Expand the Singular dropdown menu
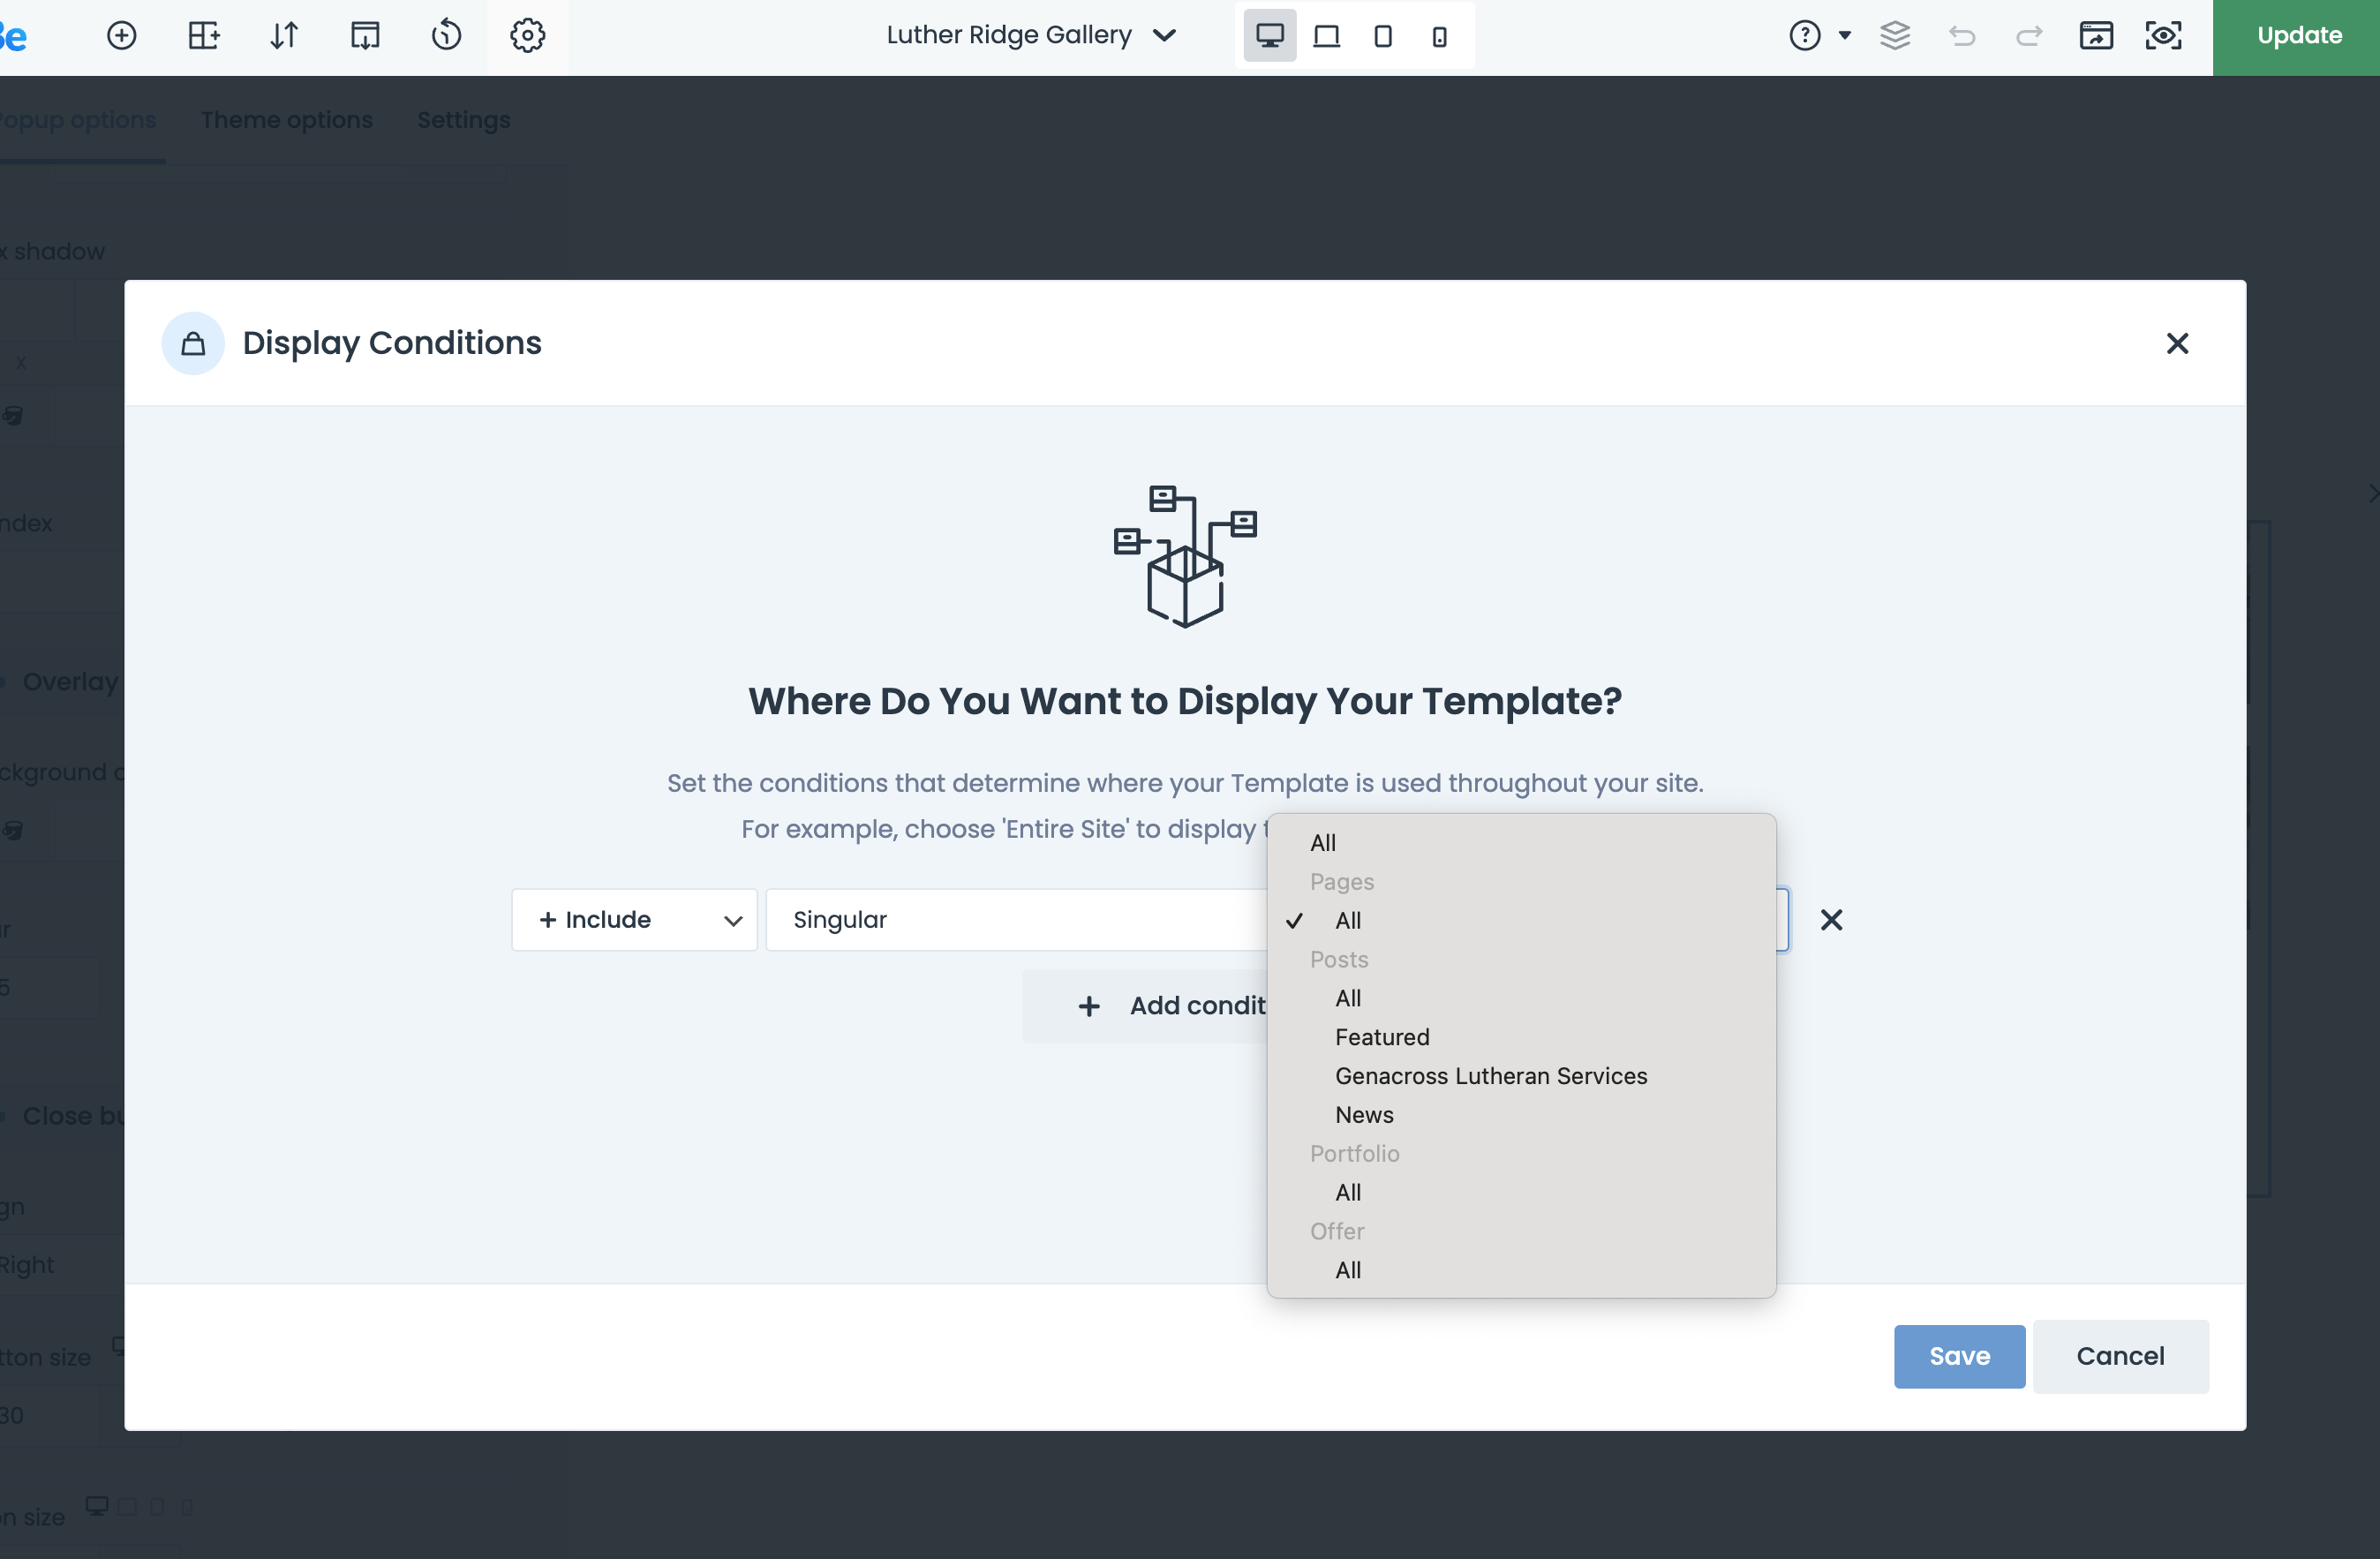 point(1013,919)
